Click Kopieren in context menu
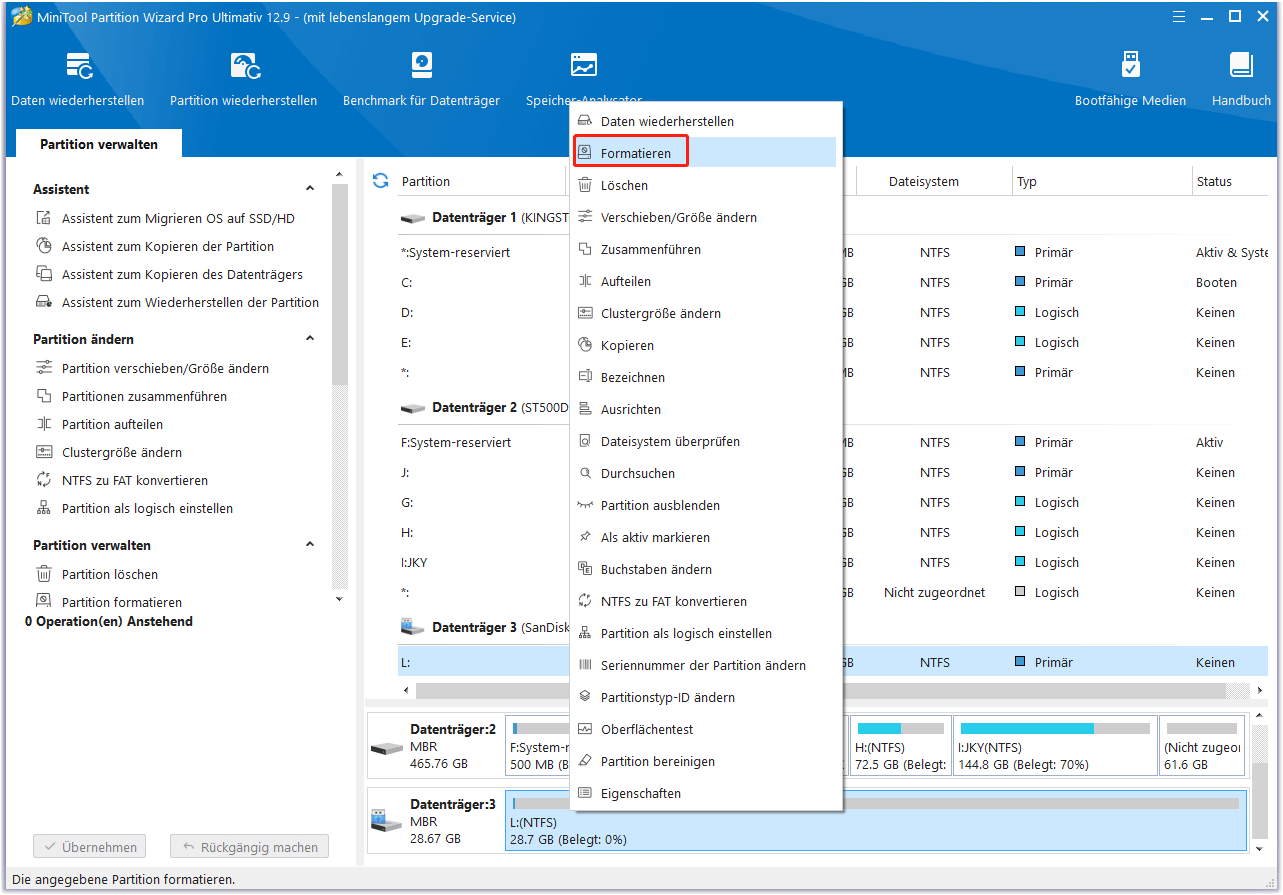Image resolution: width=1283 pixels, height=895 pixels. pos(704,345)
